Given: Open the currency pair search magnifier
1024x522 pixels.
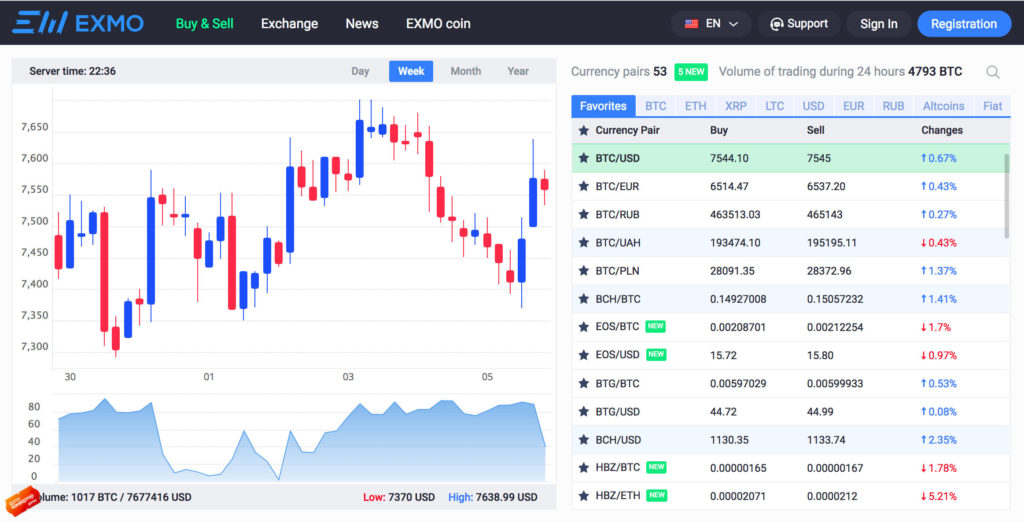Looking at the screenshot, I should click(992, 72).
